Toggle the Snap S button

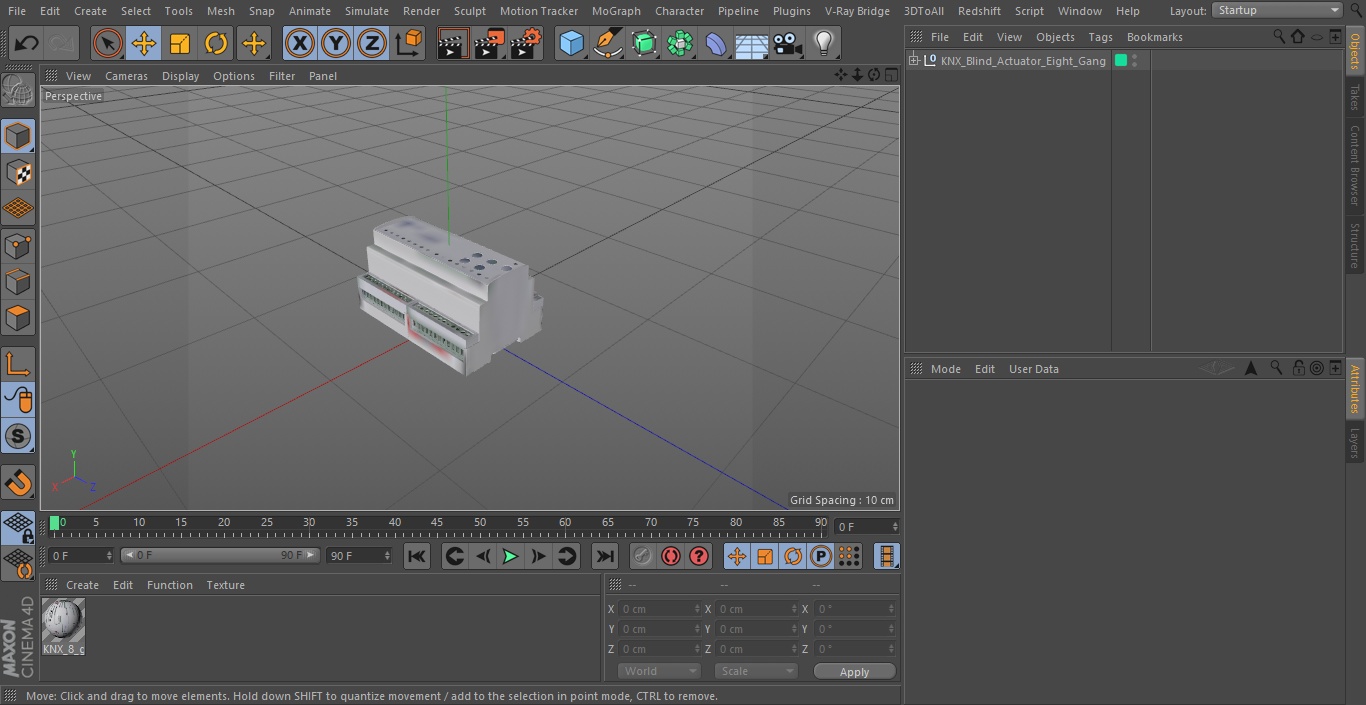(18, 436)
